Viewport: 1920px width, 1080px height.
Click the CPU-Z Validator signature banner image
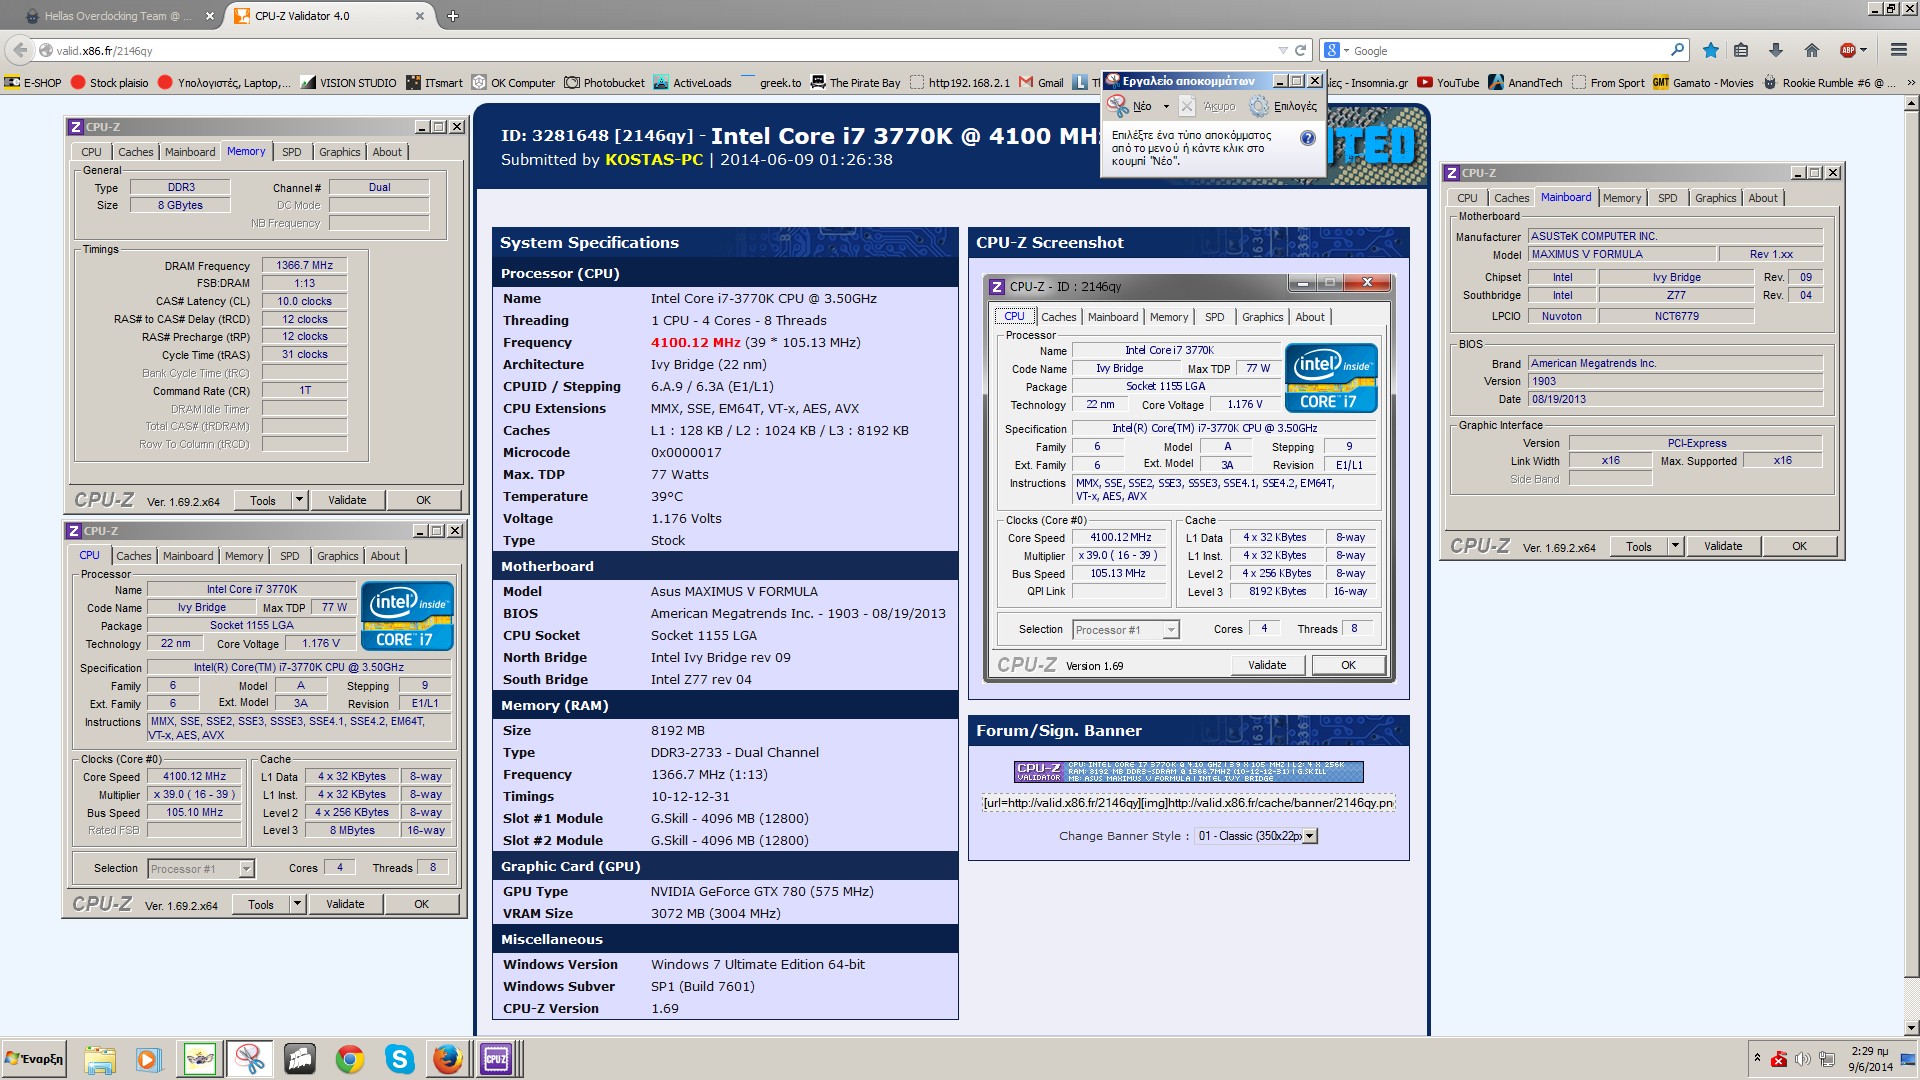1188,772
